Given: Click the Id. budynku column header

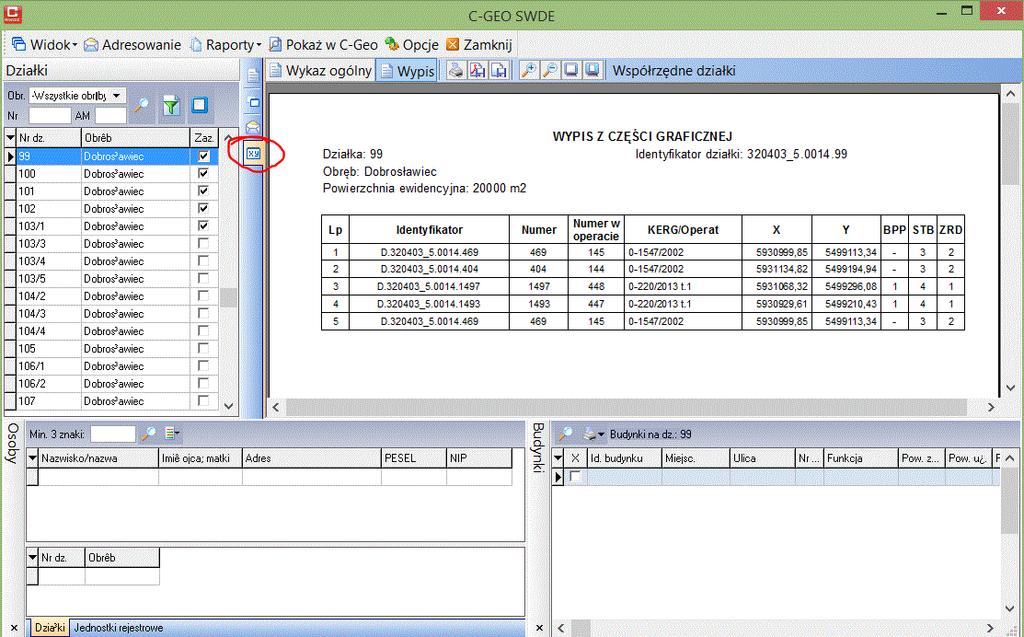Looking at the screenshot, I should click(x=624, y=458).
